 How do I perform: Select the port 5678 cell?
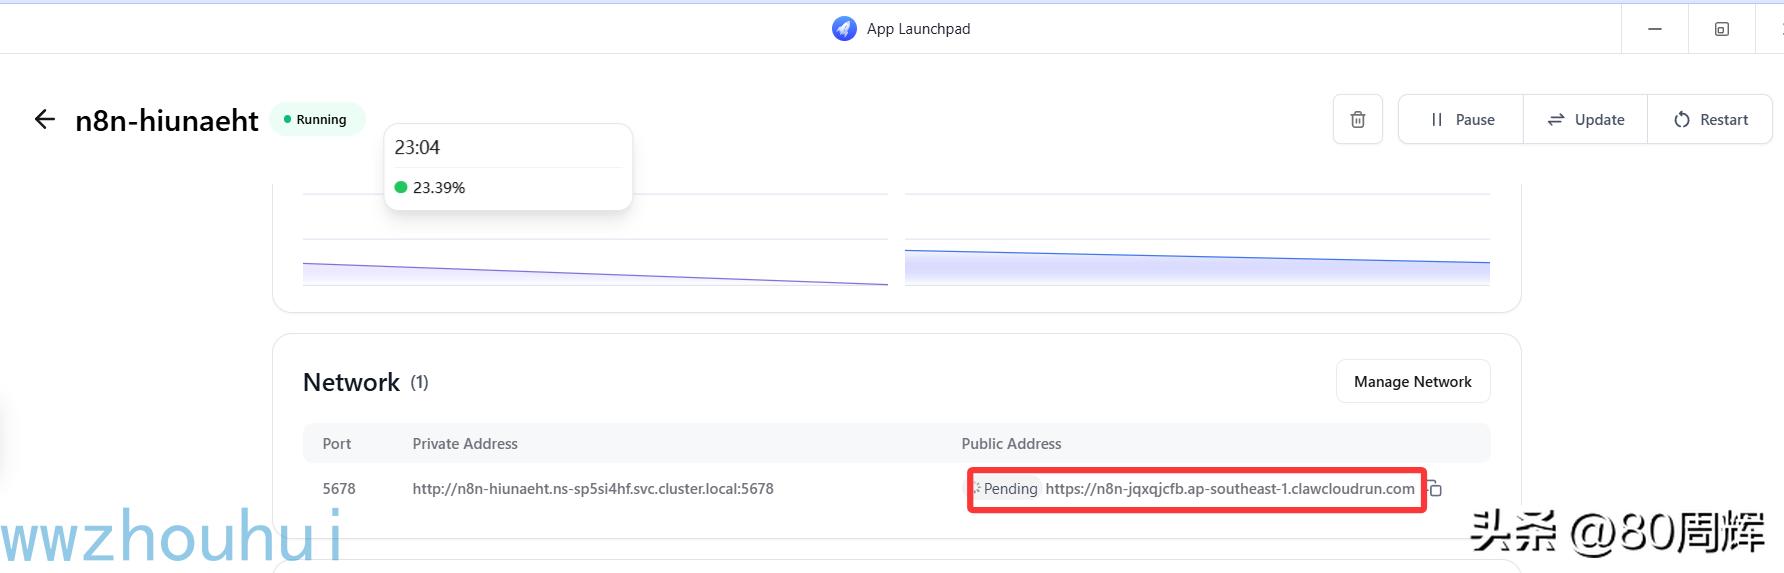click(339, 489)
